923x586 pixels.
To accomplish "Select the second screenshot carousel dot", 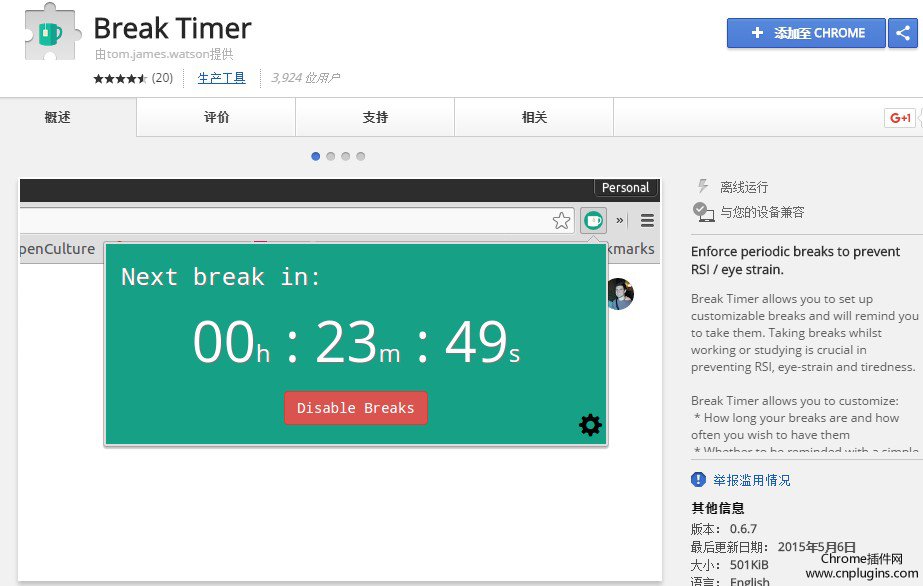I will click(331, 156).
